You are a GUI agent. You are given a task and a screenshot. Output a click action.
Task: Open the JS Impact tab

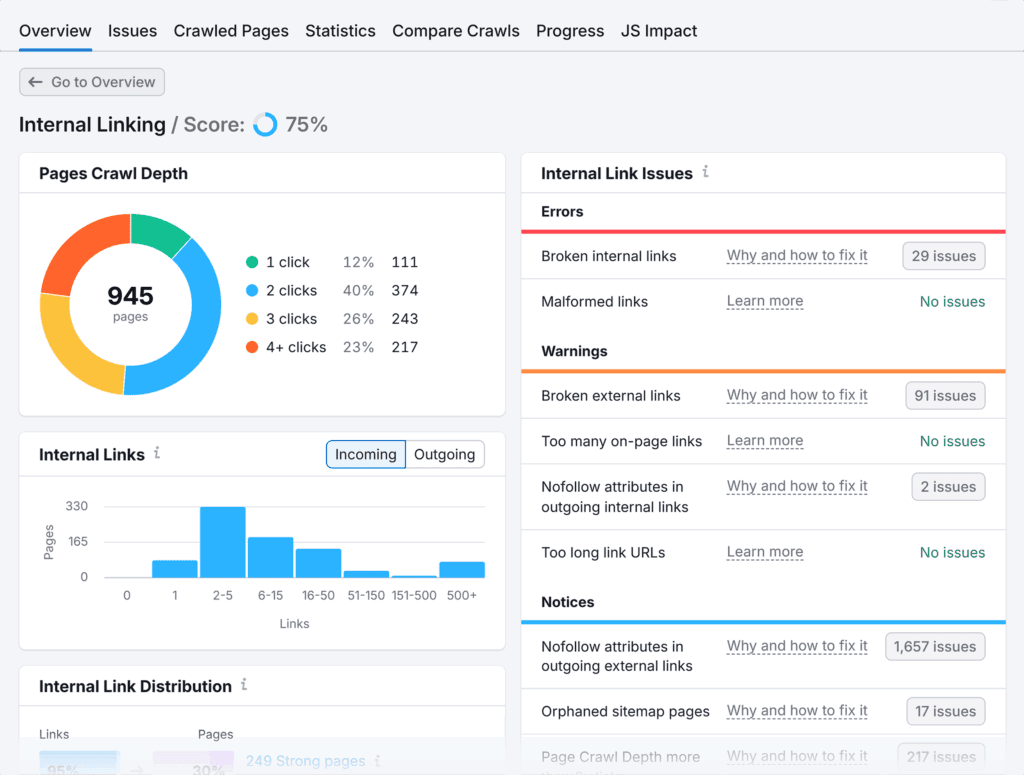(x=659, y=31)
